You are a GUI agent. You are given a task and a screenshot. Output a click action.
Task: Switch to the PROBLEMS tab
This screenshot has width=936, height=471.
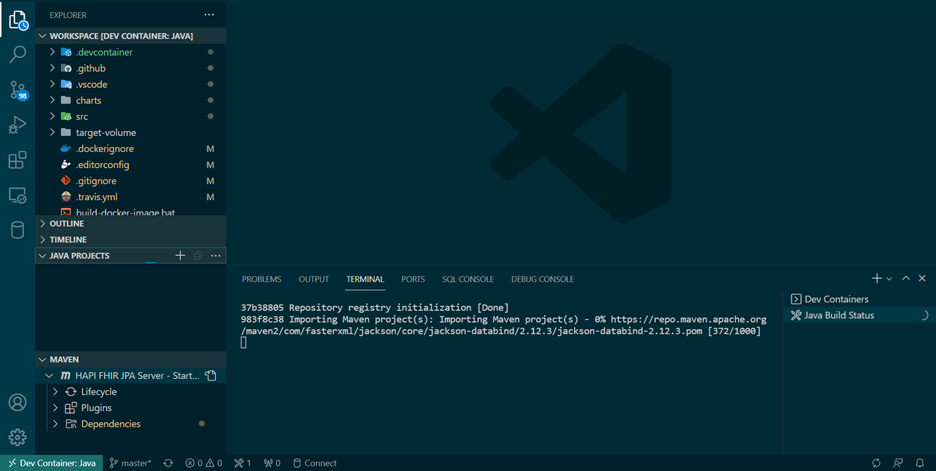261,279
